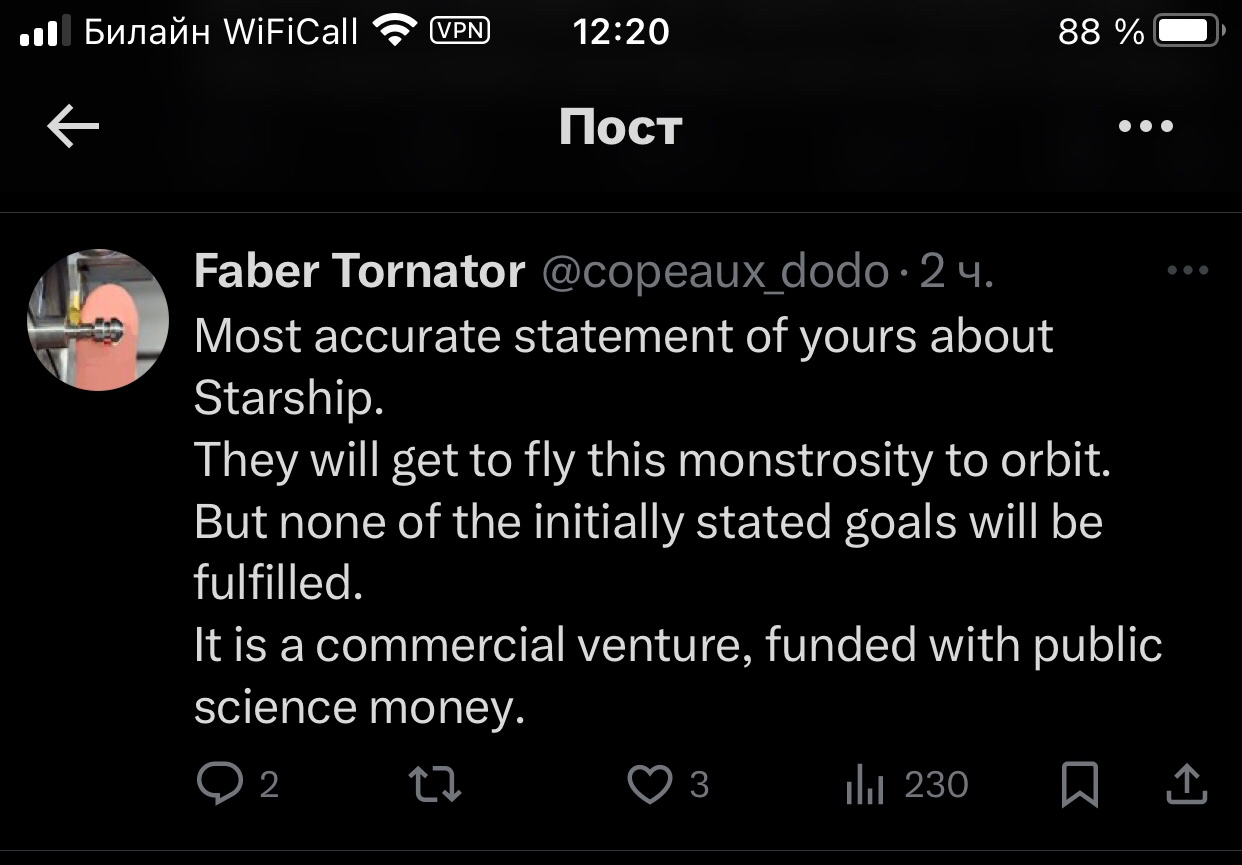Tap the share upload icon

pos(1187,784)
